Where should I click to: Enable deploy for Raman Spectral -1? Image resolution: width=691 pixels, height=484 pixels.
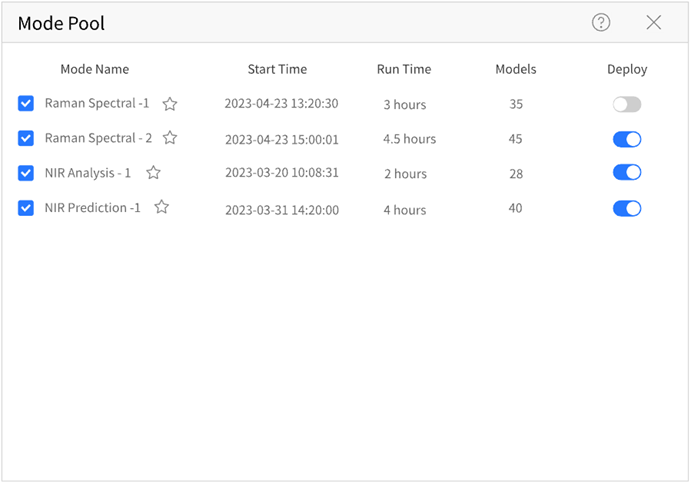[x=627, y=104]
